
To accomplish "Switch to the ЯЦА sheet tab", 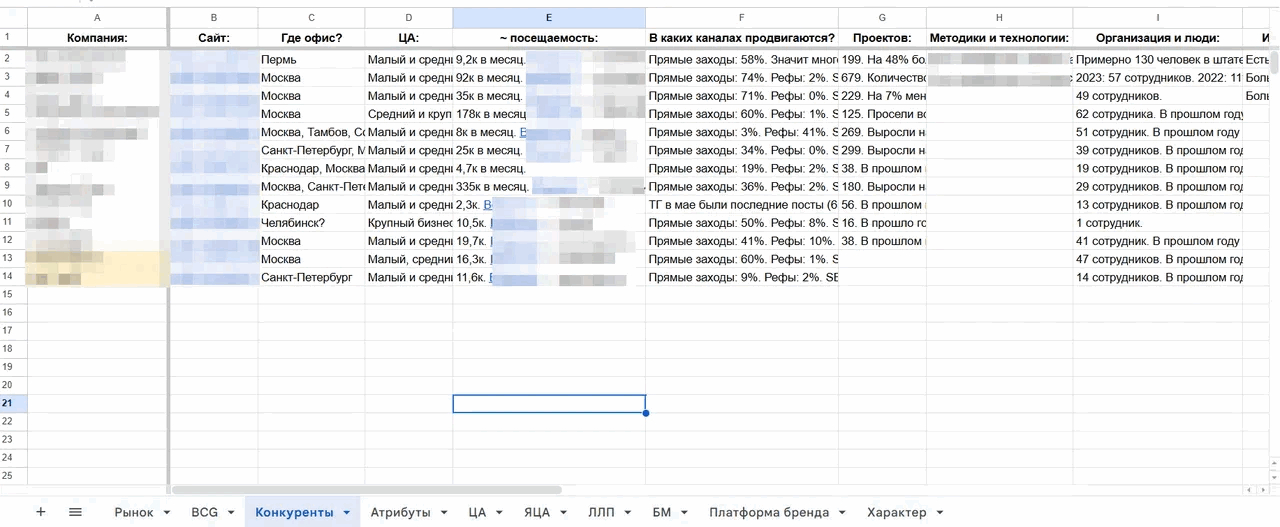I will [x=536, y=513].
